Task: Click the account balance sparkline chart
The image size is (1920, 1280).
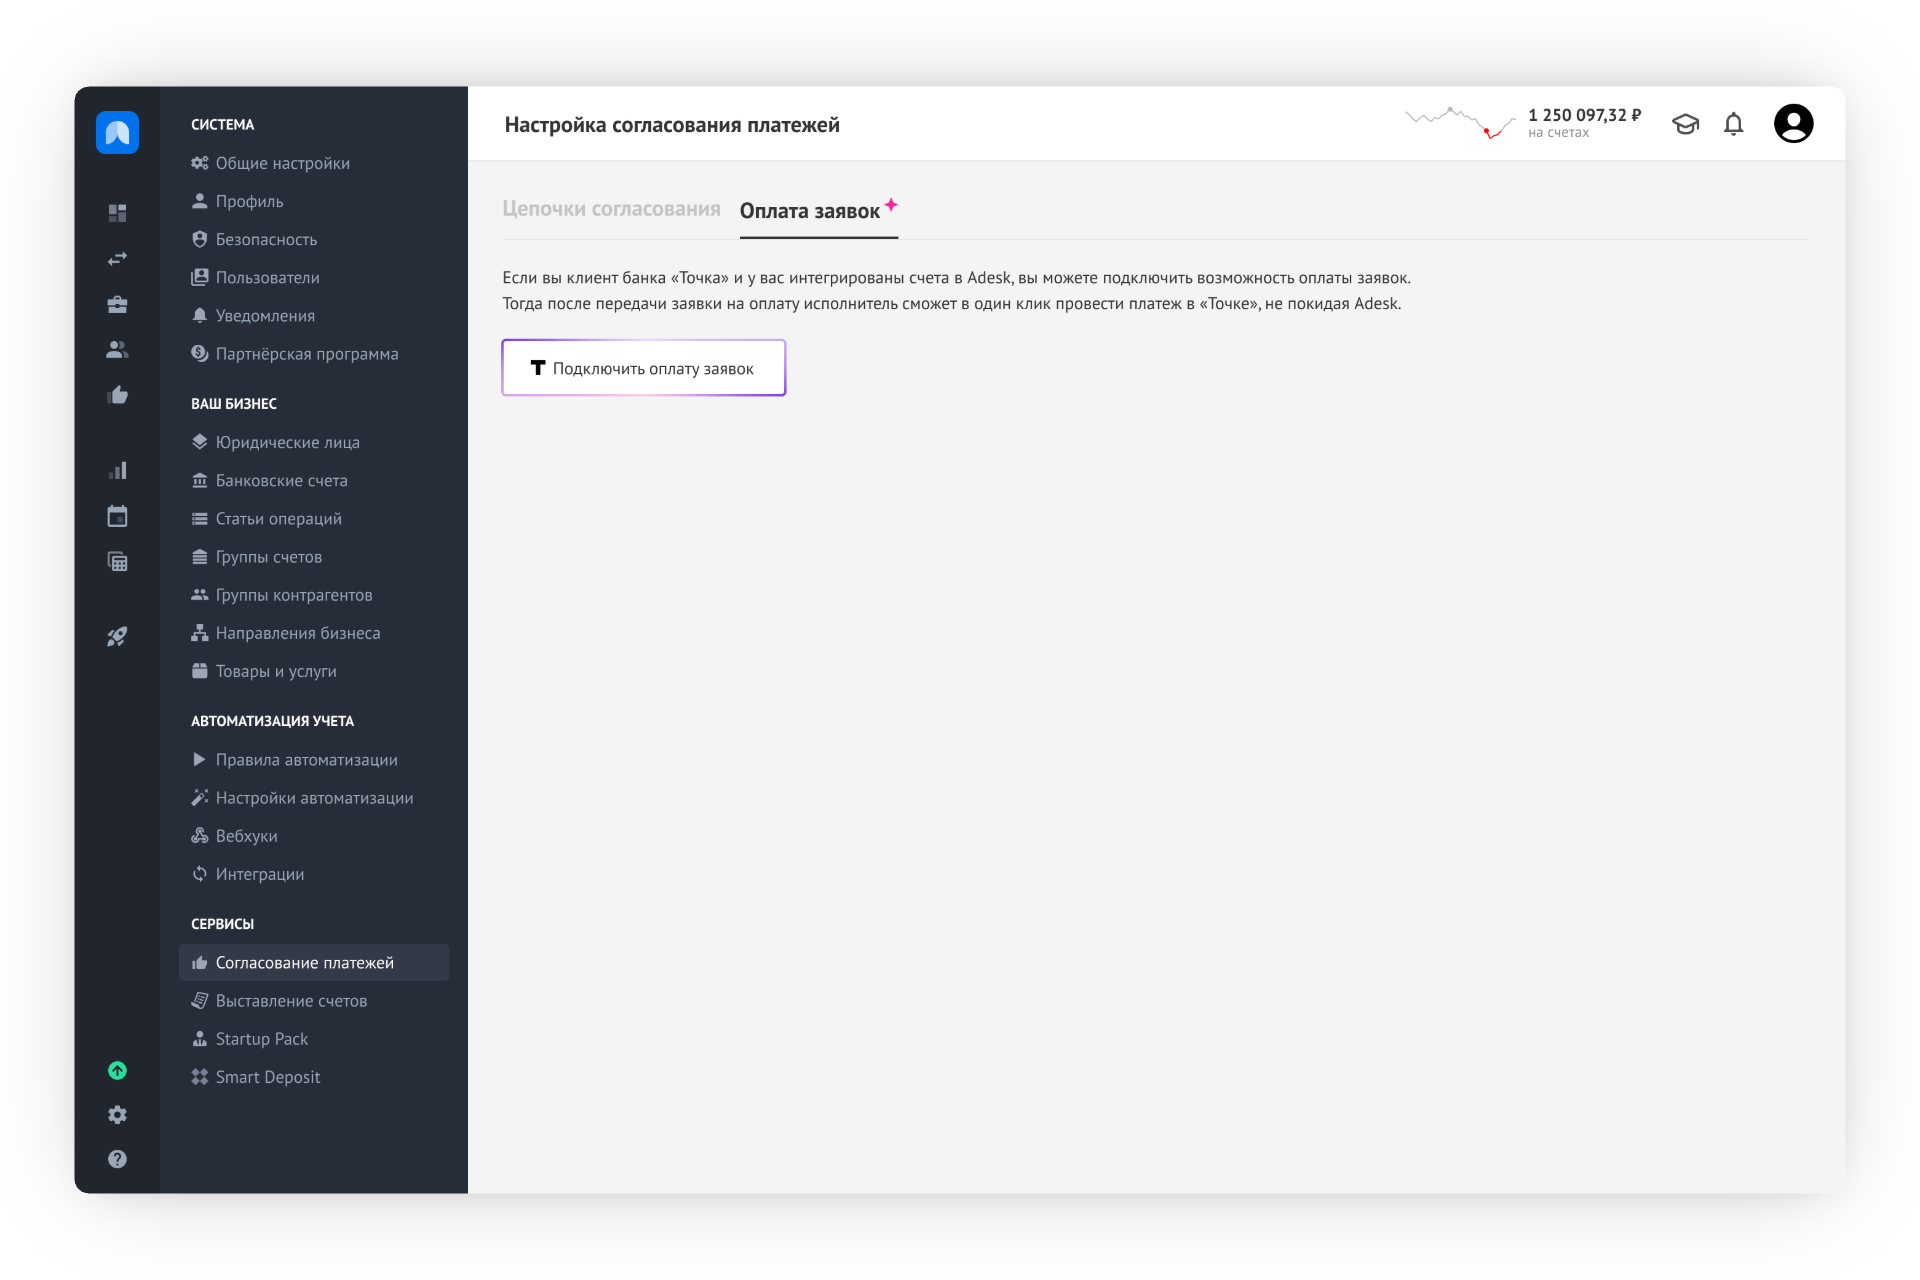Action: (x=1459, y=123)
